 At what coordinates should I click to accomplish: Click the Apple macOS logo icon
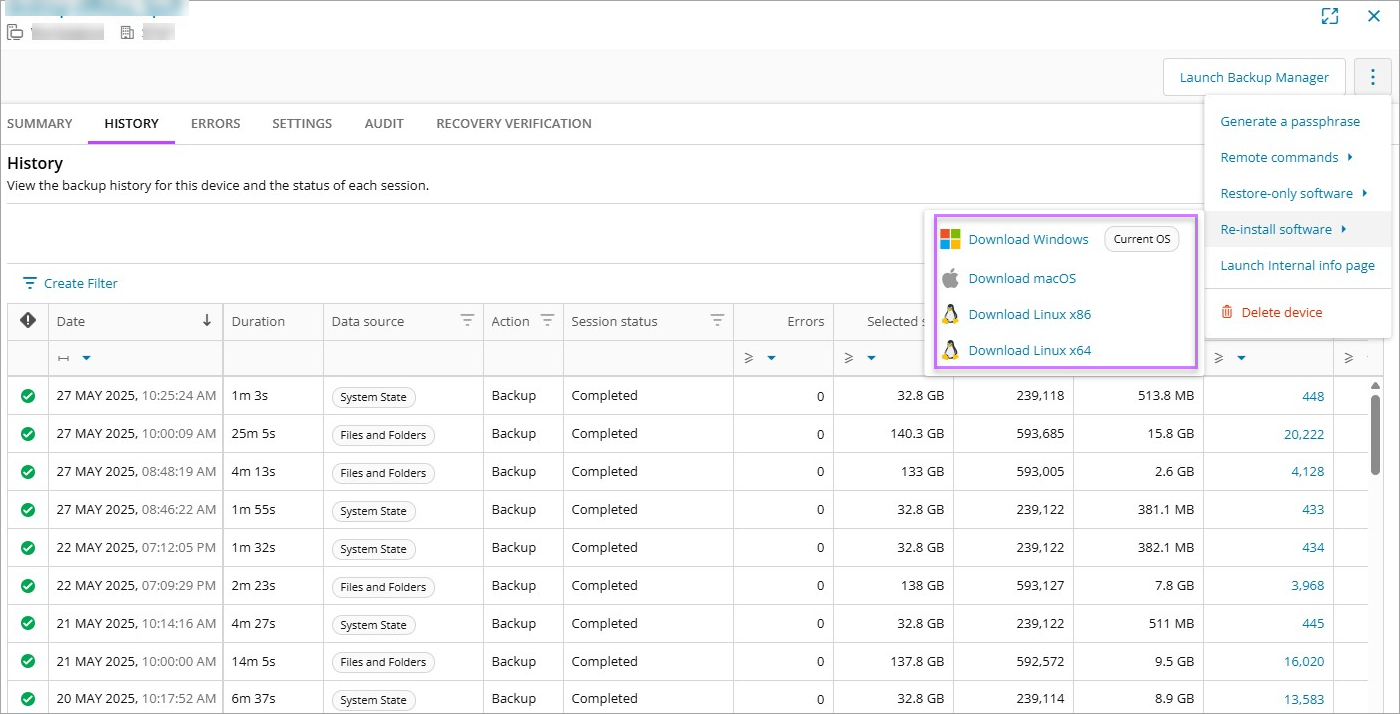950,278
